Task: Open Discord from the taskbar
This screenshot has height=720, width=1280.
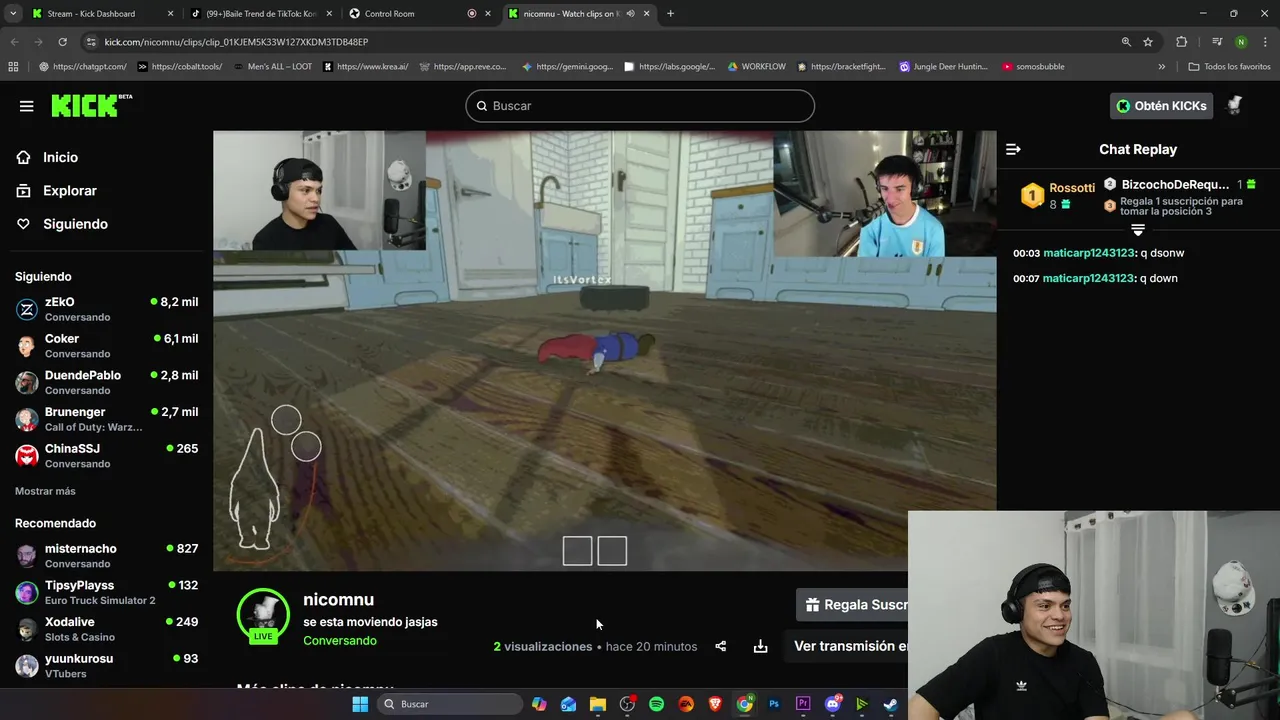Action: coord(833,704)
